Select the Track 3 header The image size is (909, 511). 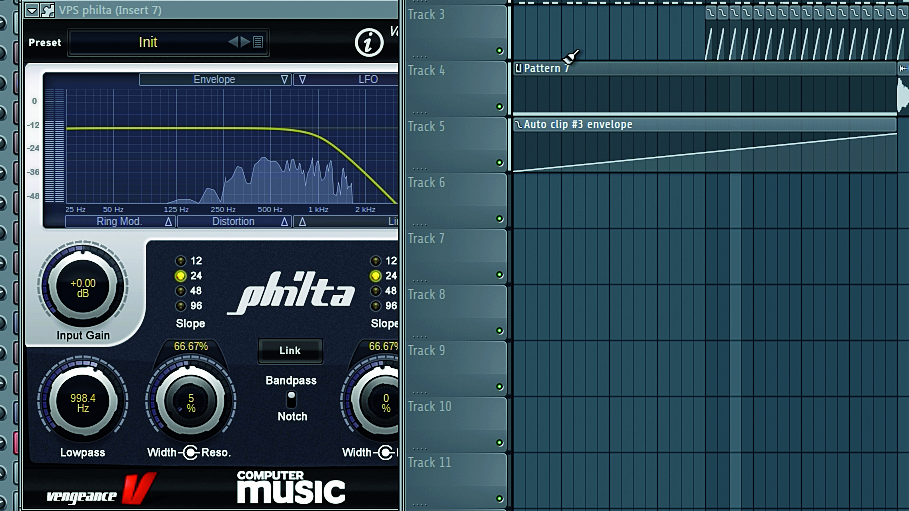coord(456,32)
